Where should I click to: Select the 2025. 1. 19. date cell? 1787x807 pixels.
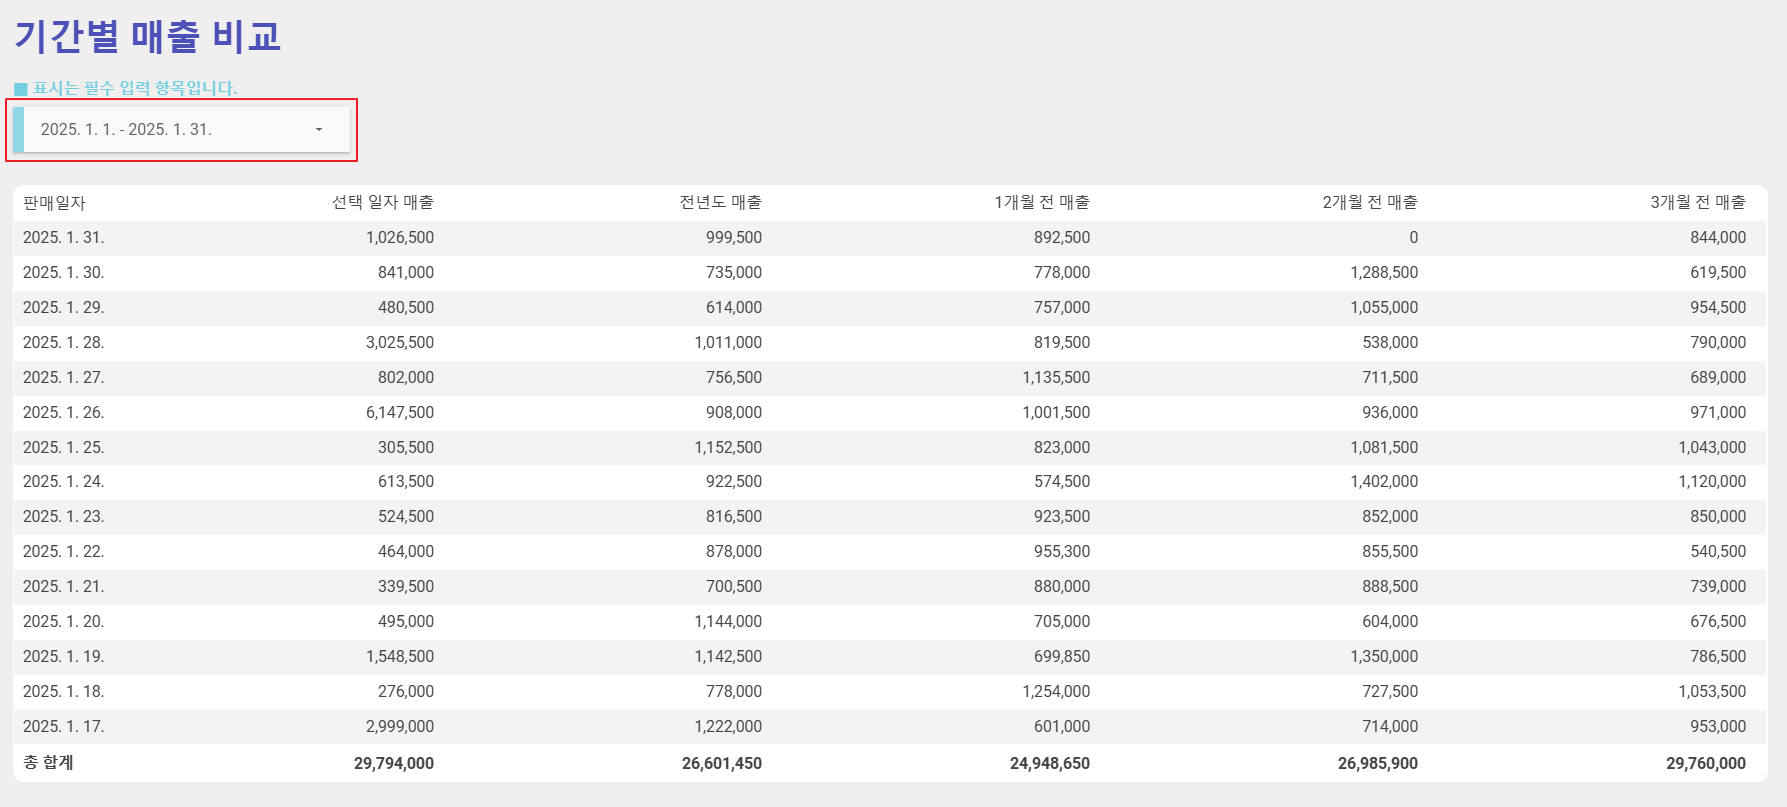tap(64, 657)
